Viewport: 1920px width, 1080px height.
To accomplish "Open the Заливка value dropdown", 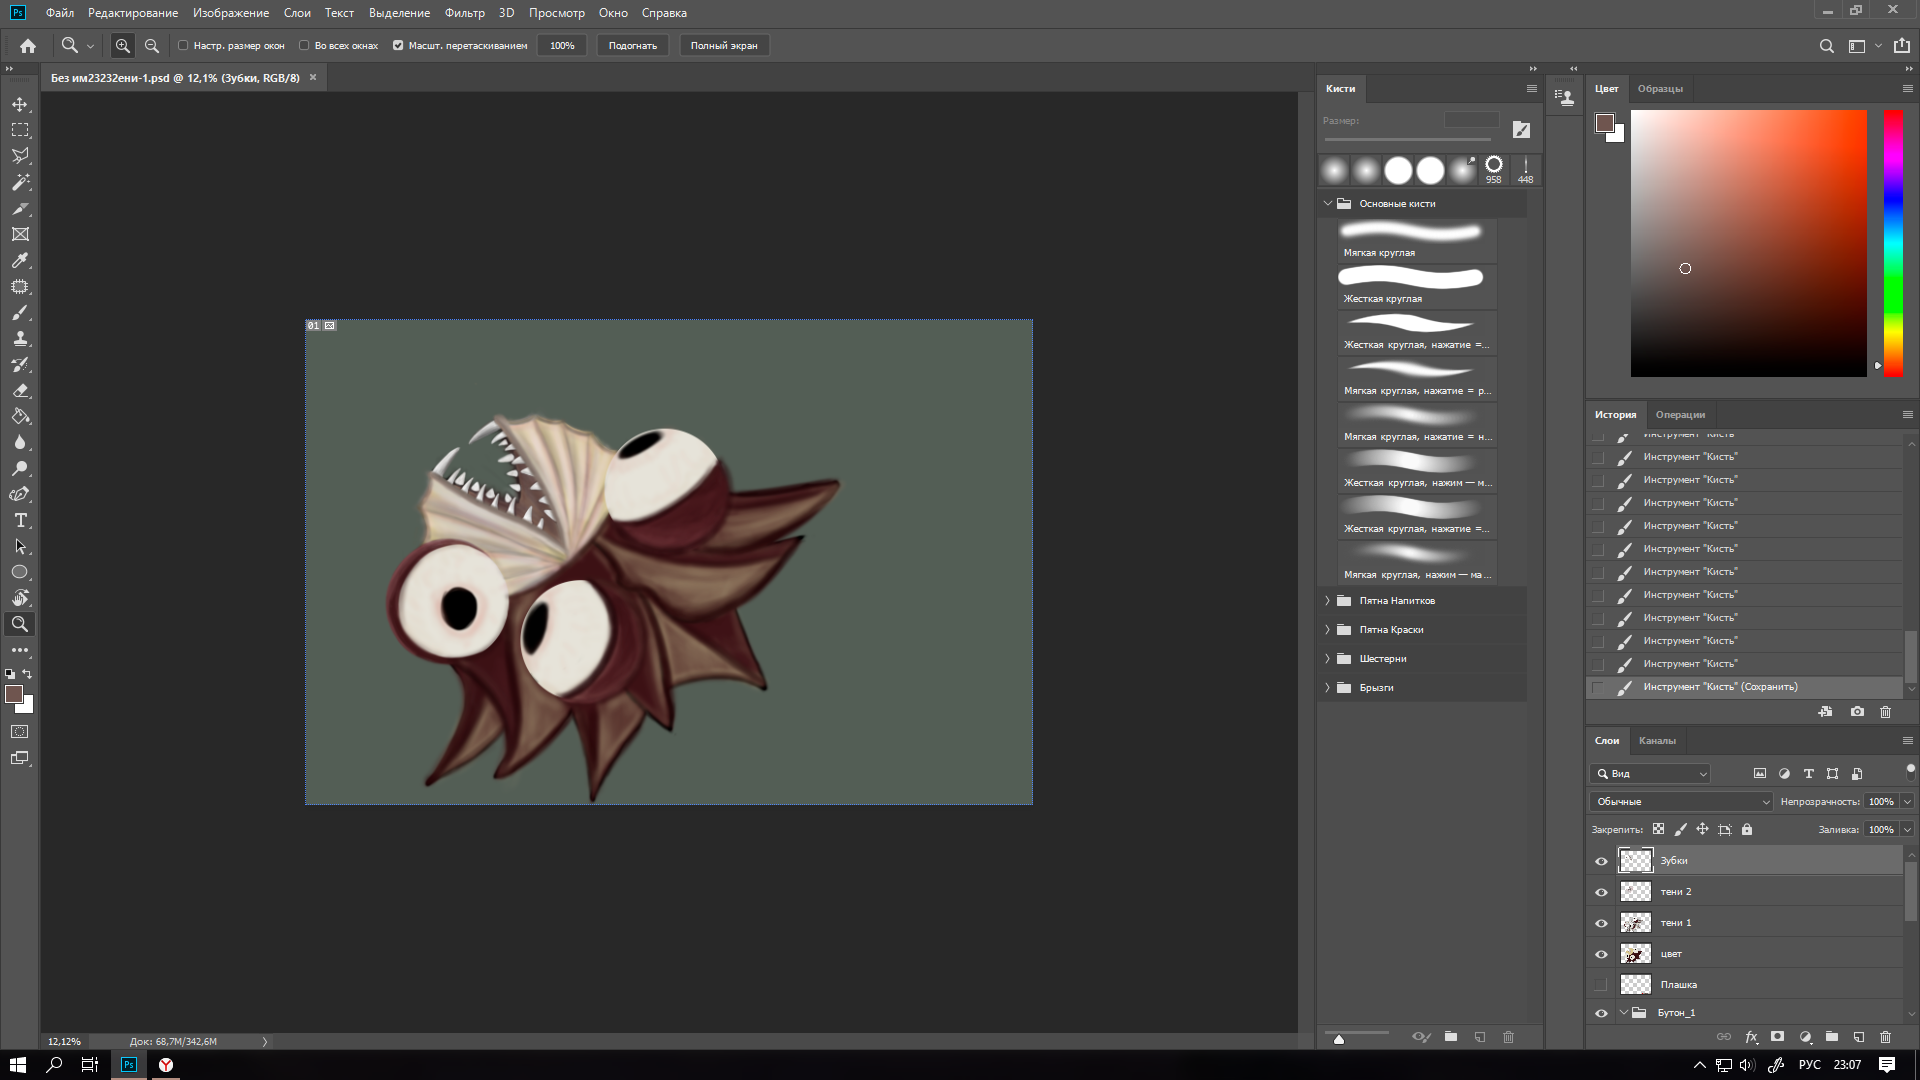I will coord(1907,830).
